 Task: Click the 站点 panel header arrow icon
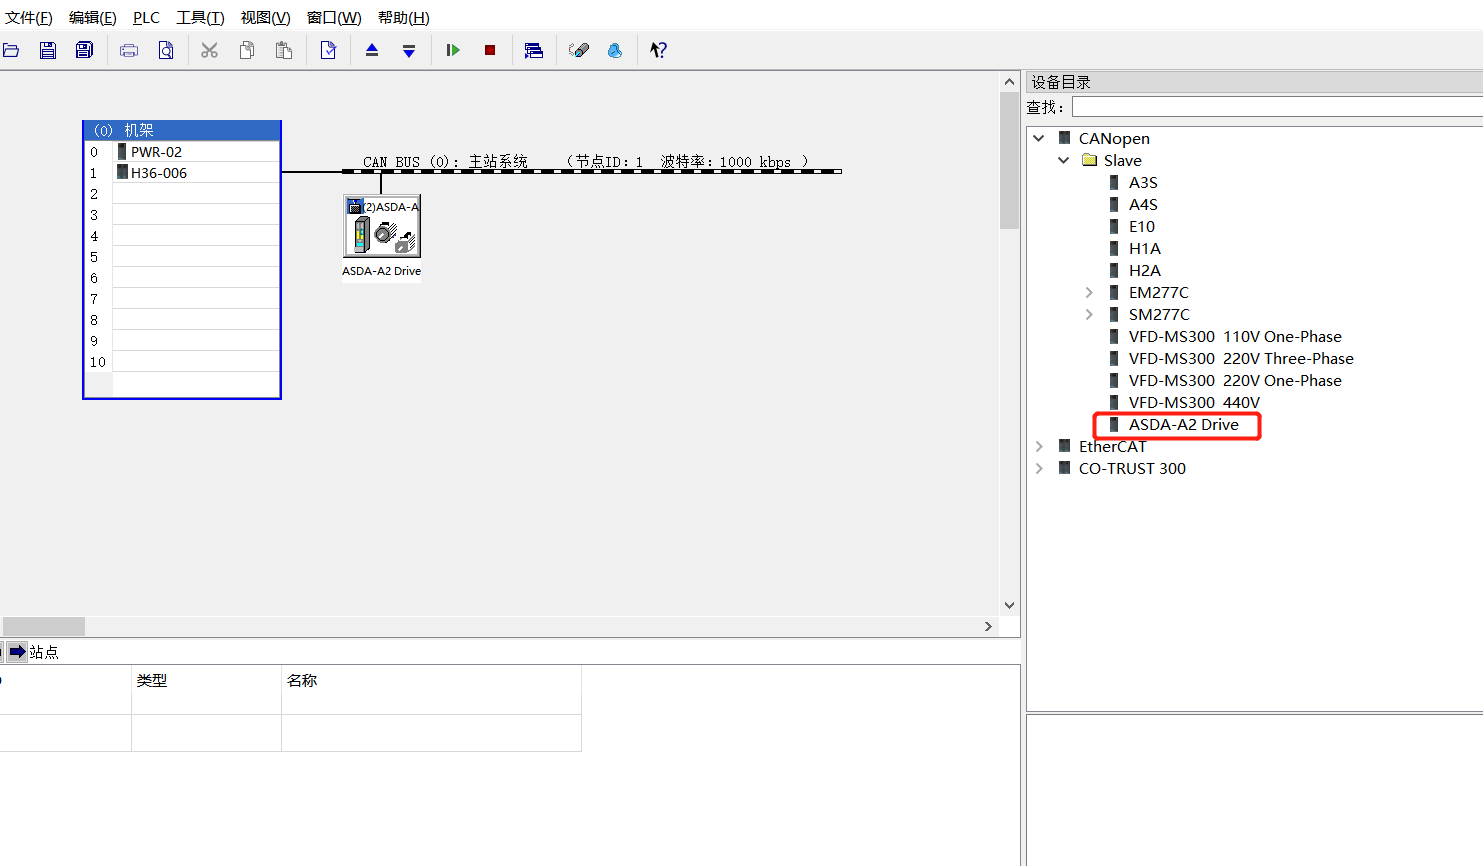(x=17, y=652)
